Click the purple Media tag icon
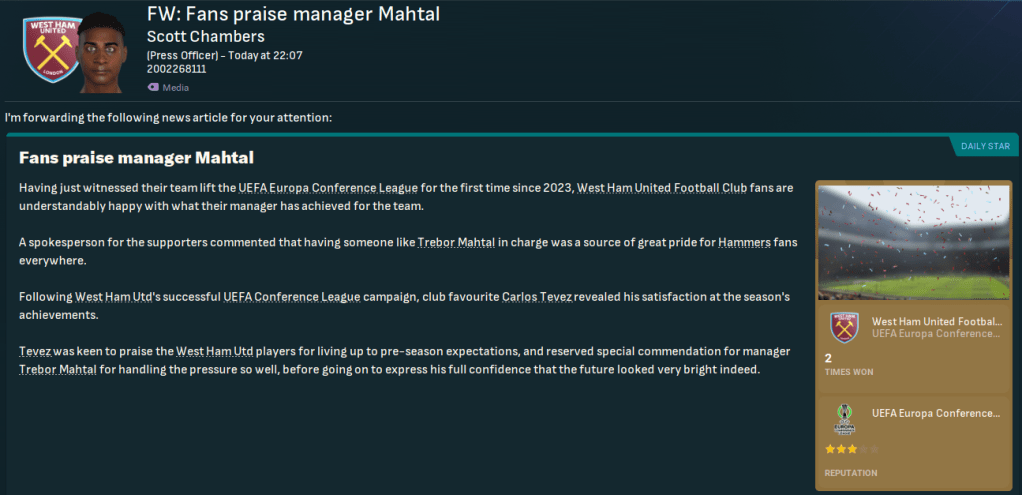 [153, 87]
